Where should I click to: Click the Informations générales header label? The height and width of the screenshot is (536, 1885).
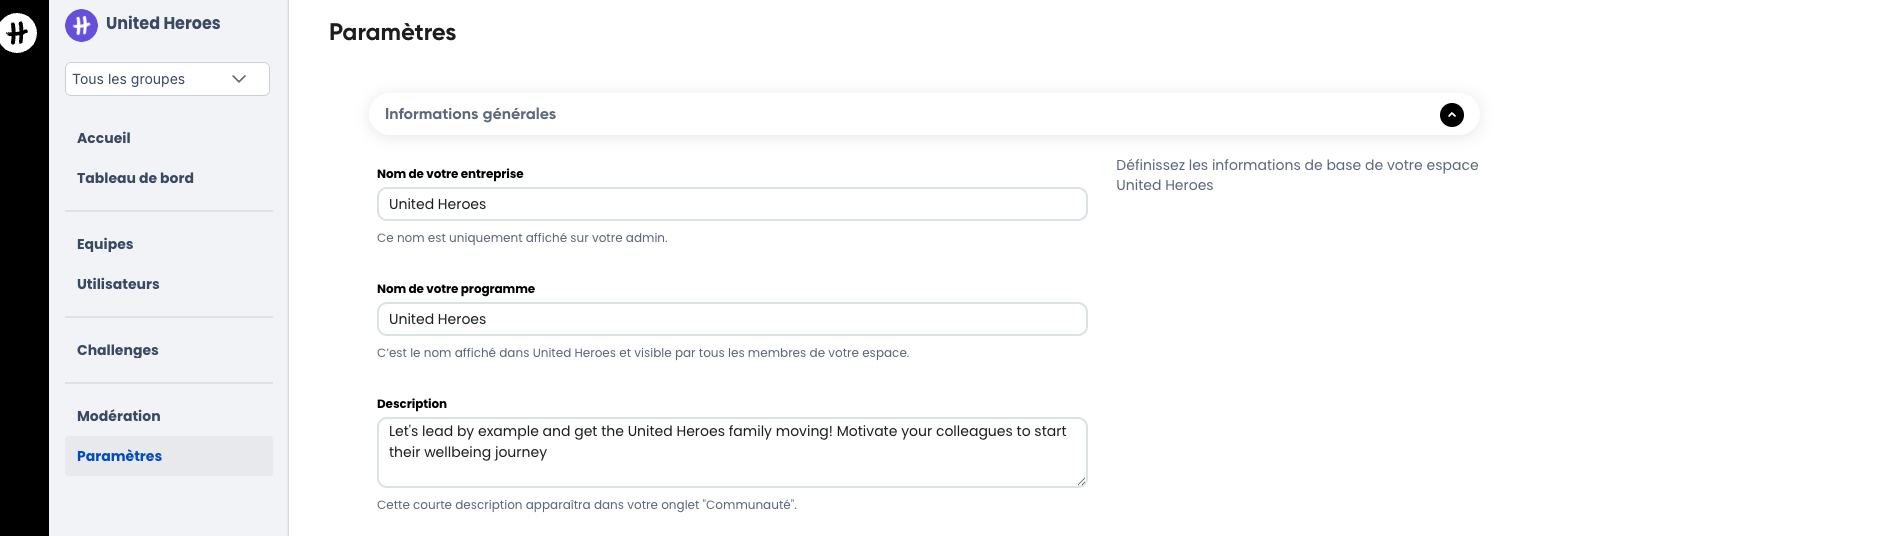pyautogui.click(x=470, y=114)
